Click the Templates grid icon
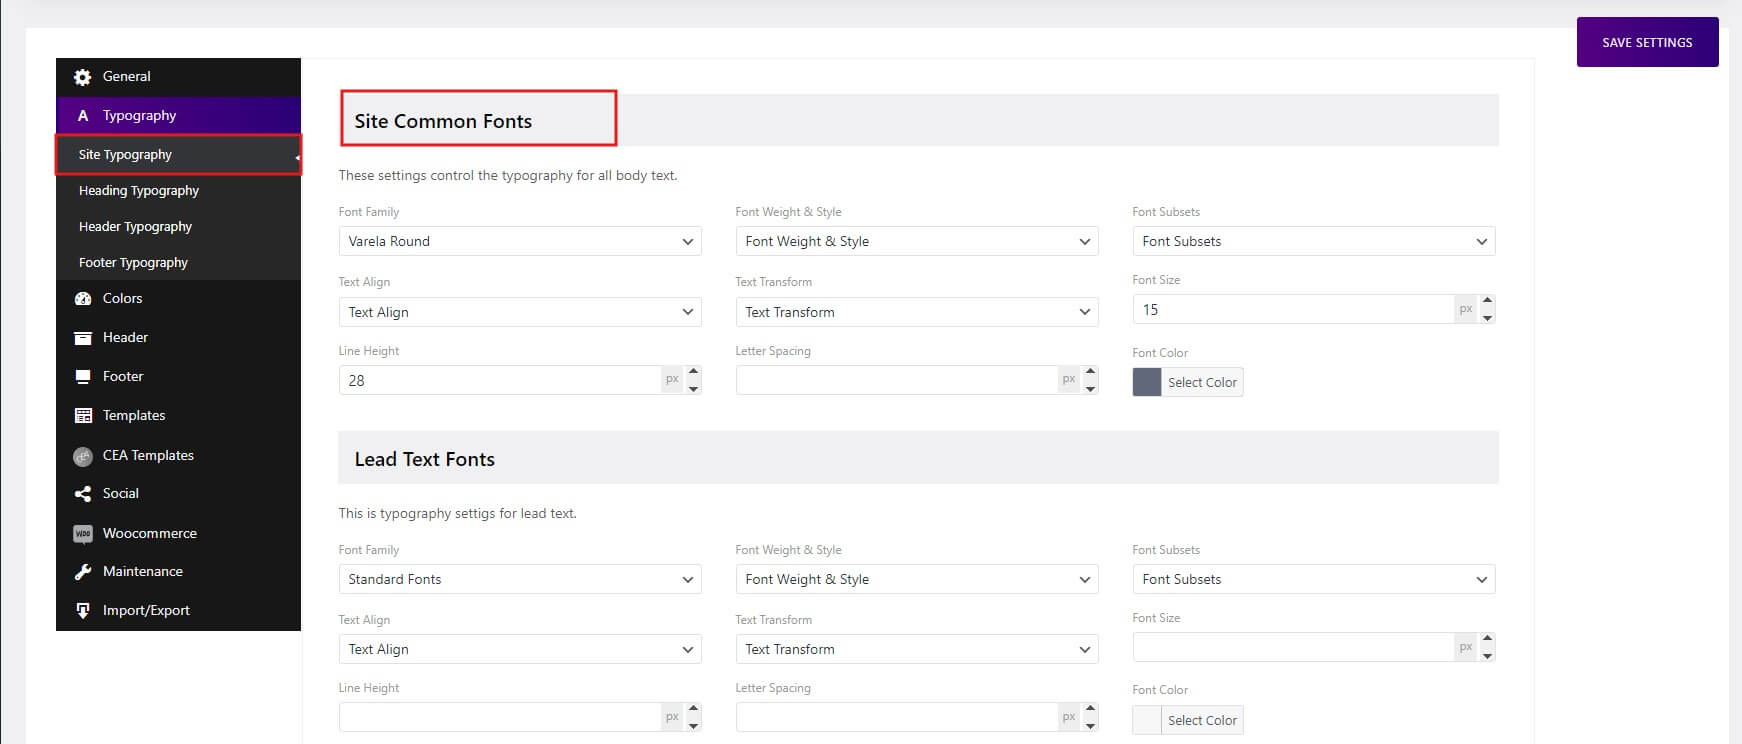The height and width of the screenshot is (744, 1742). coord(83,416)
